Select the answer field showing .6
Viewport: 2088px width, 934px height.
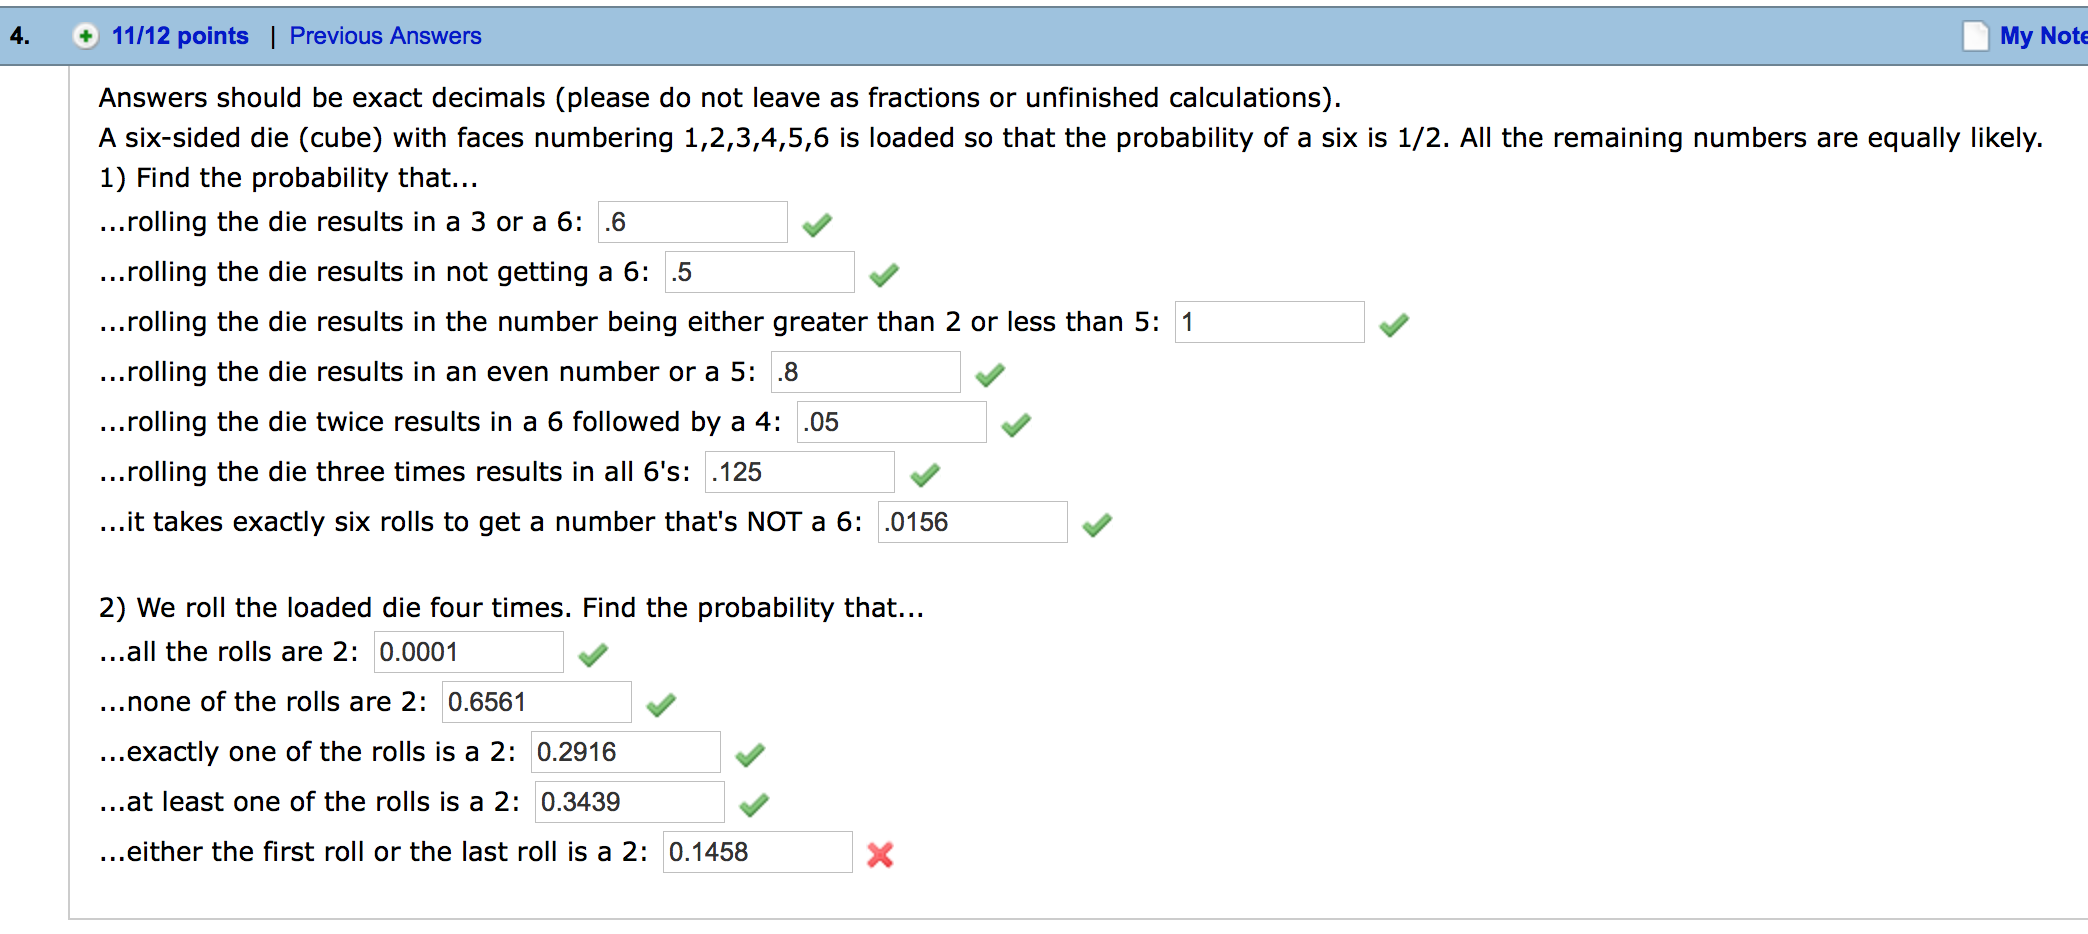pyautogui.click(x=691, y=222)
